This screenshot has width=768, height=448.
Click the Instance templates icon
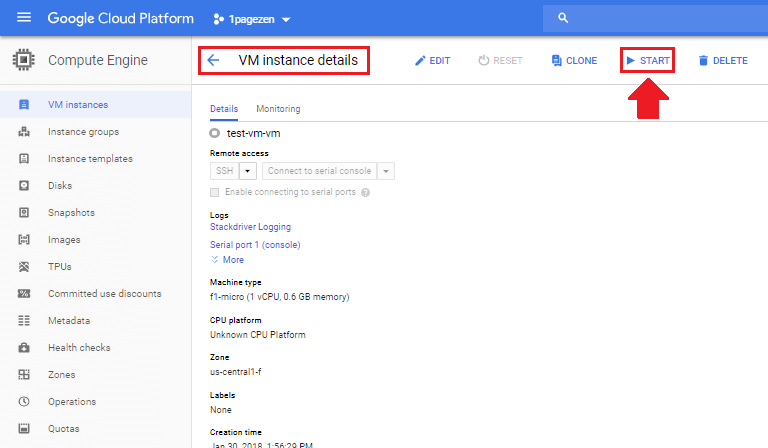click(x=24, y=159)
